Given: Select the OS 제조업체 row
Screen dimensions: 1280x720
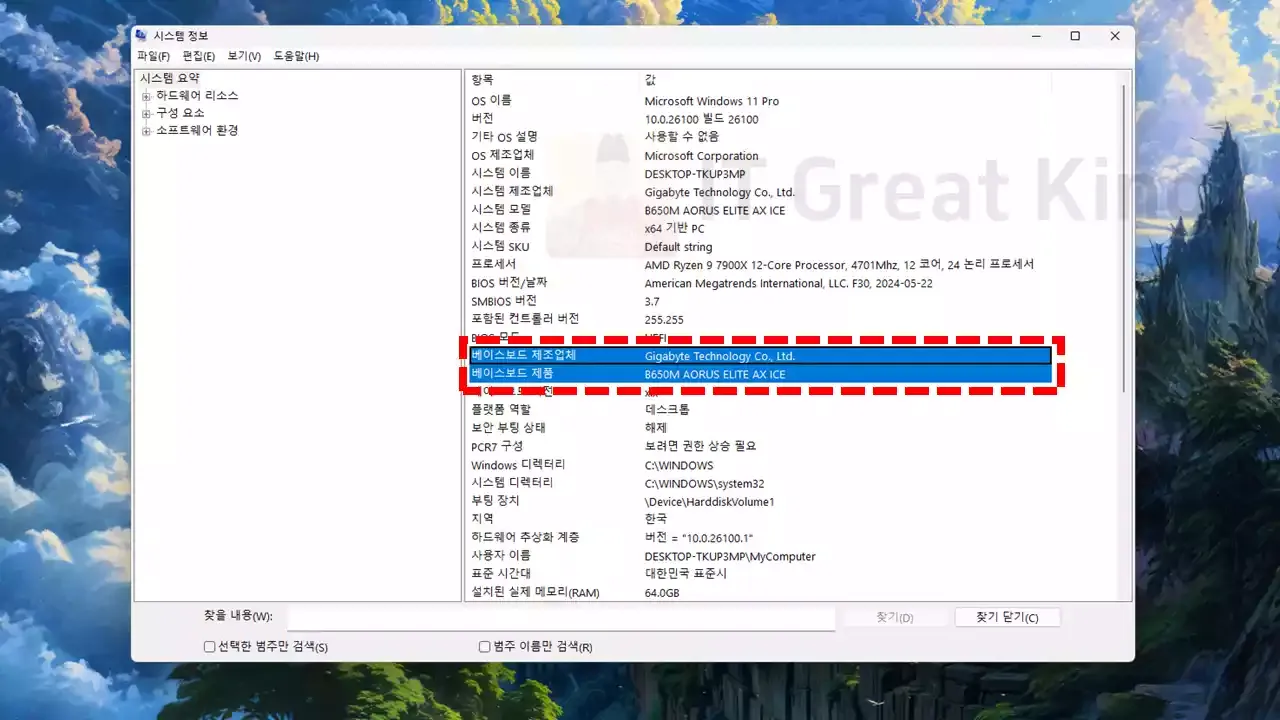Looking at the screenshot, I should point(760,156).
